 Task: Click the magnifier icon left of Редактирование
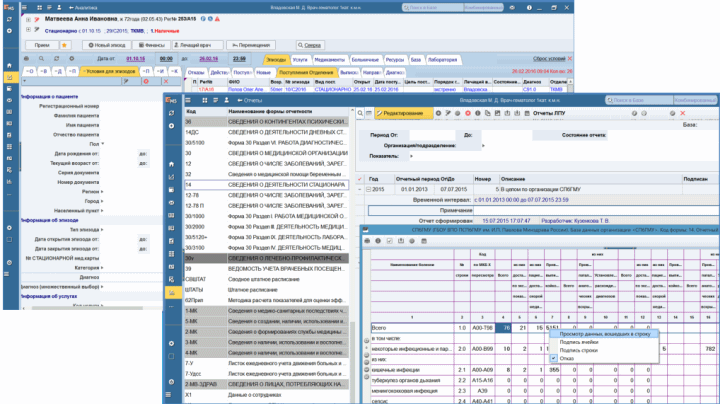pos(360,113)
